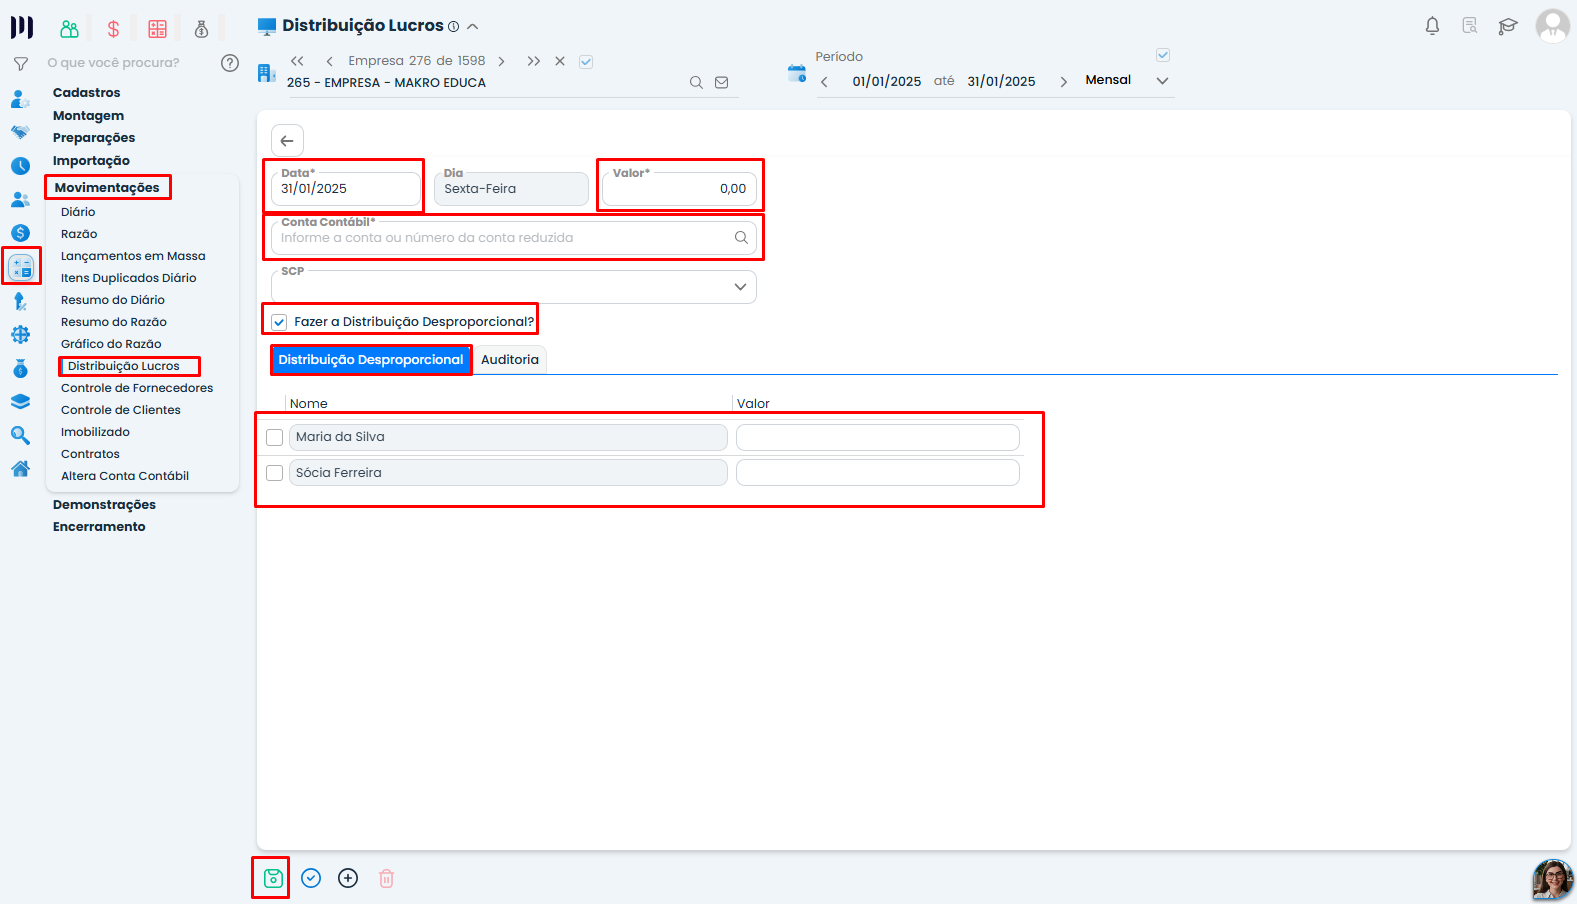The width and height of the screenshot is (1577, 904).
Task: Open the Razão menu item
Action: pyautogui.click(x=79, y=234)
